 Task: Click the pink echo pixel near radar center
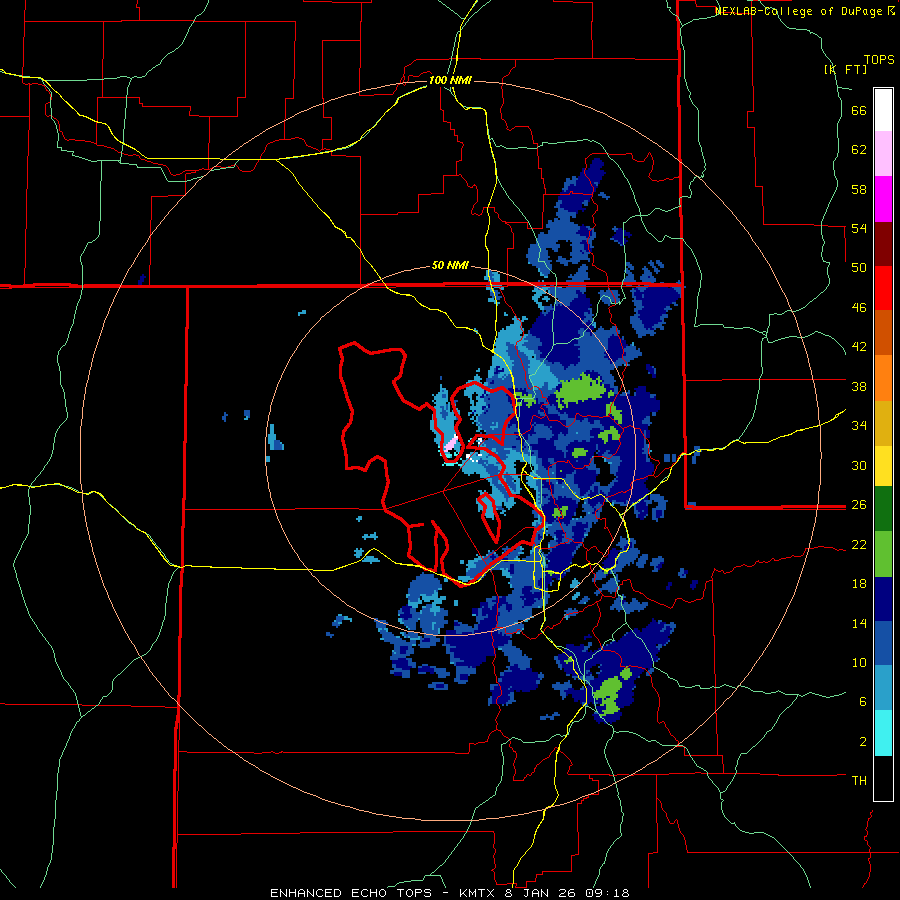click(x=452, y=443)
